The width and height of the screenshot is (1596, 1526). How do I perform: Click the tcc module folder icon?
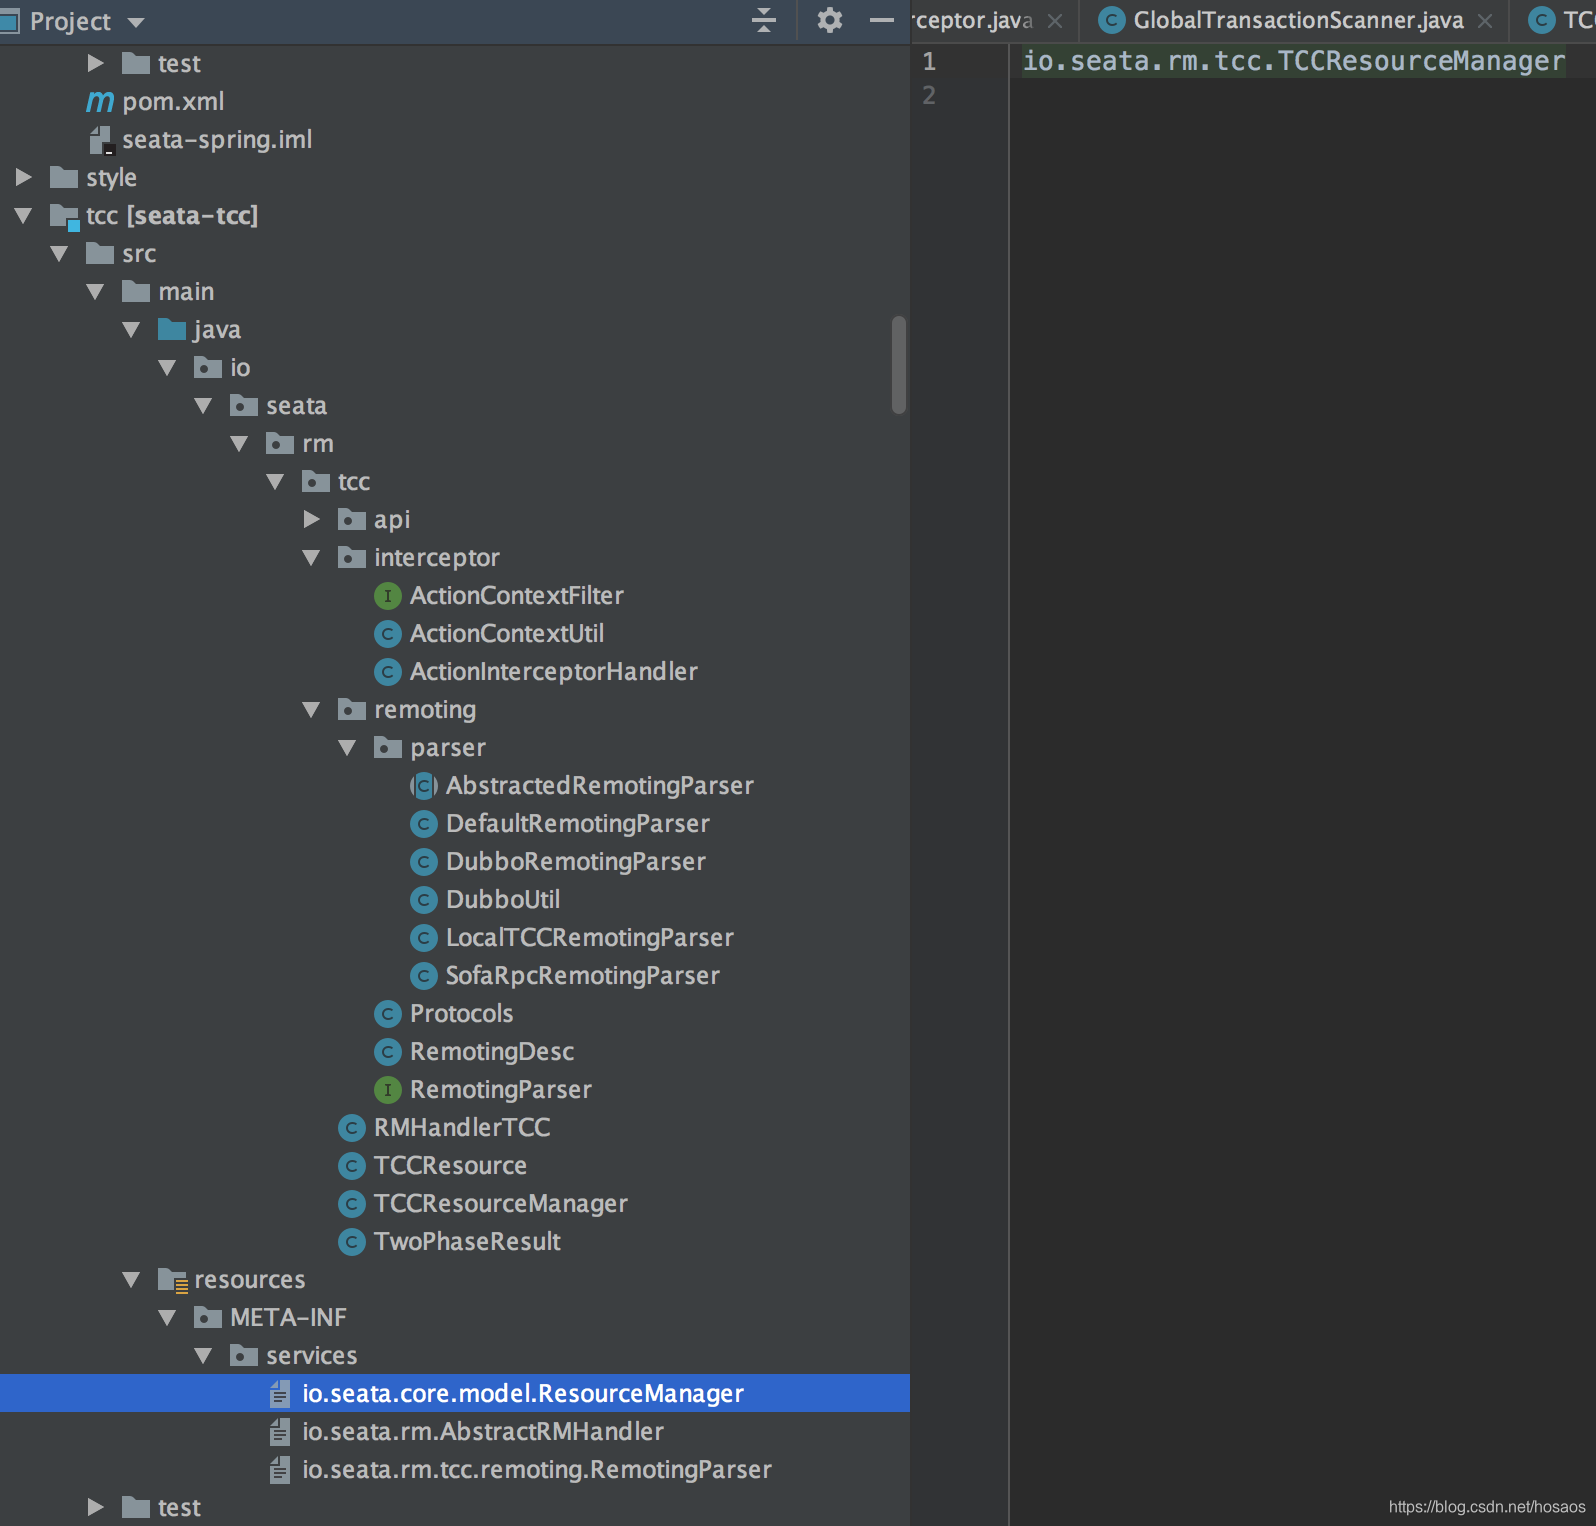pyautogui.click(x=64, y=216)
